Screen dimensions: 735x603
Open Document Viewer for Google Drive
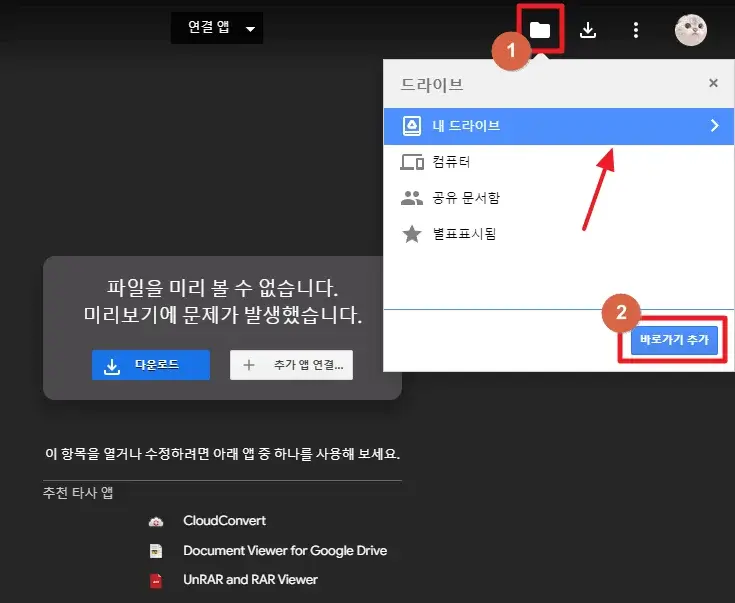tap(285, 550)
